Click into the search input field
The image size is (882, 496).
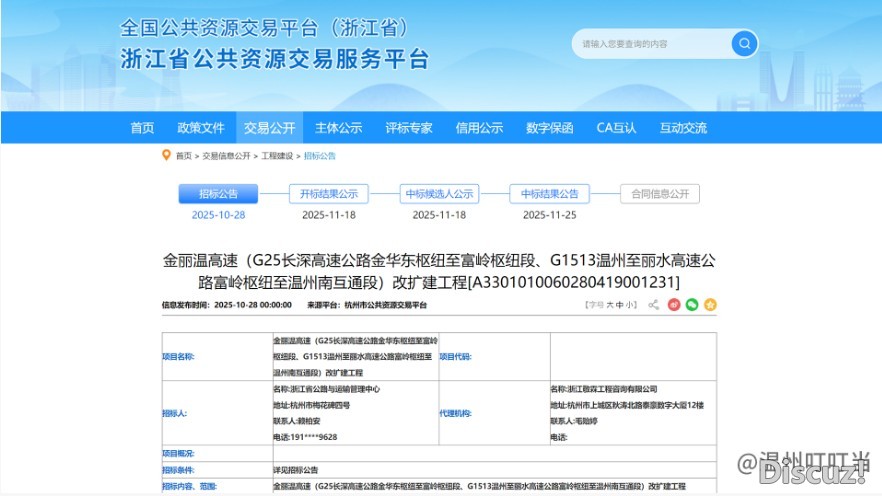650,44
